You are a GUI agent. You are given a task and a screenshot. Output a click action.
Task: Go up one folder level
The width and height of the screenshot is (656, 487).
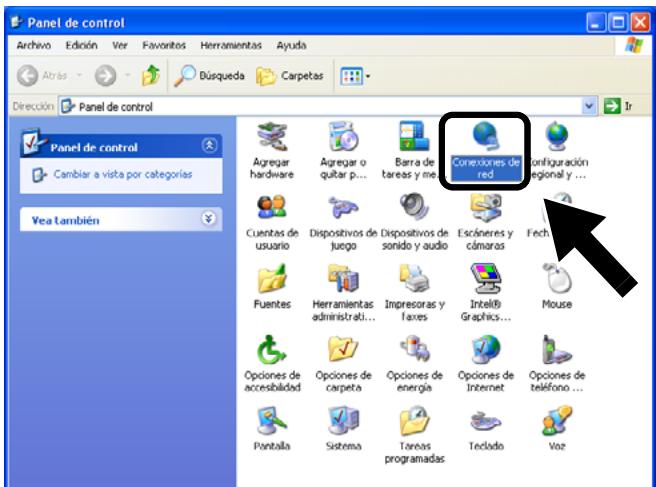(151, 76)
